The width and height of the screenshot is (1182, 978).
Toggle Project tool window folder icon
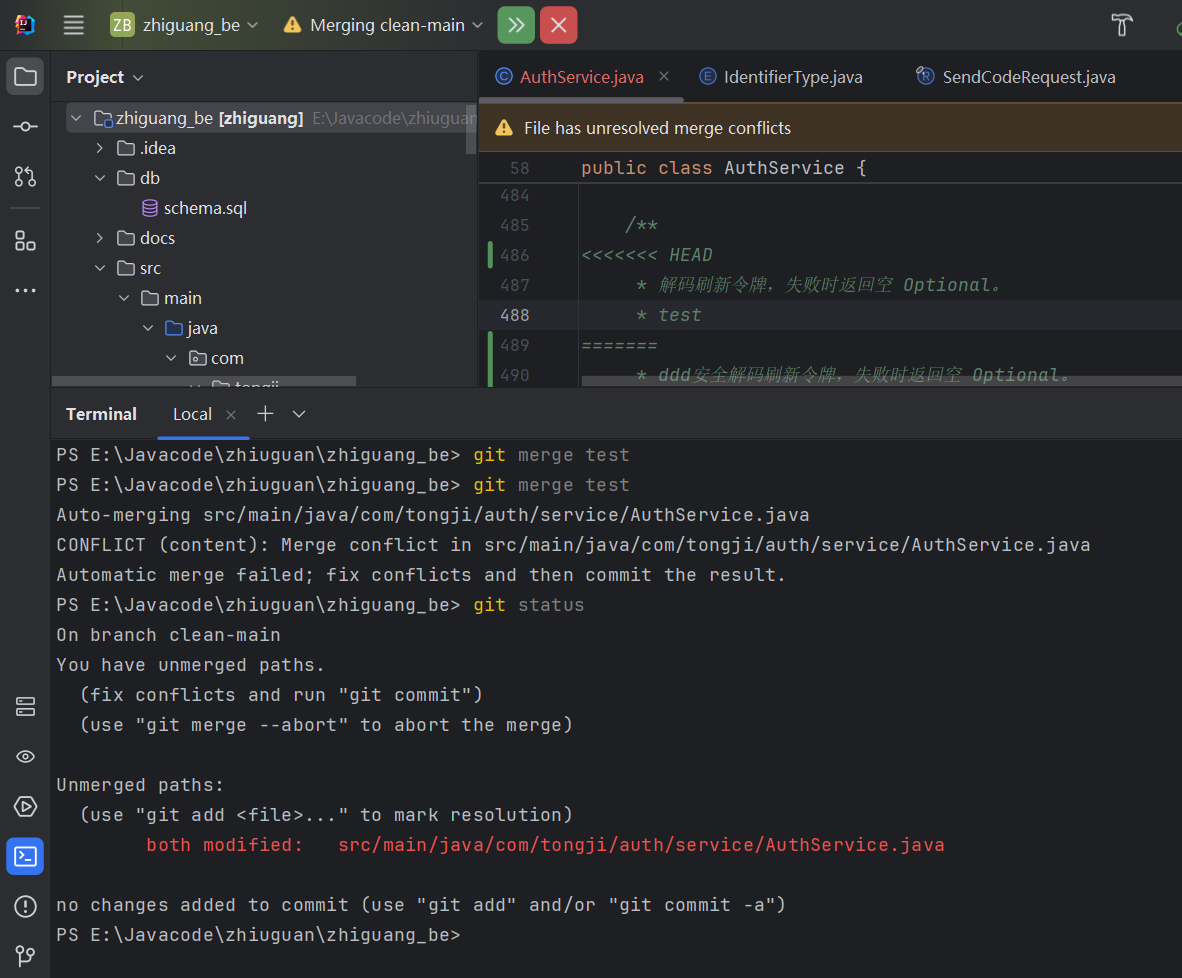25,76
